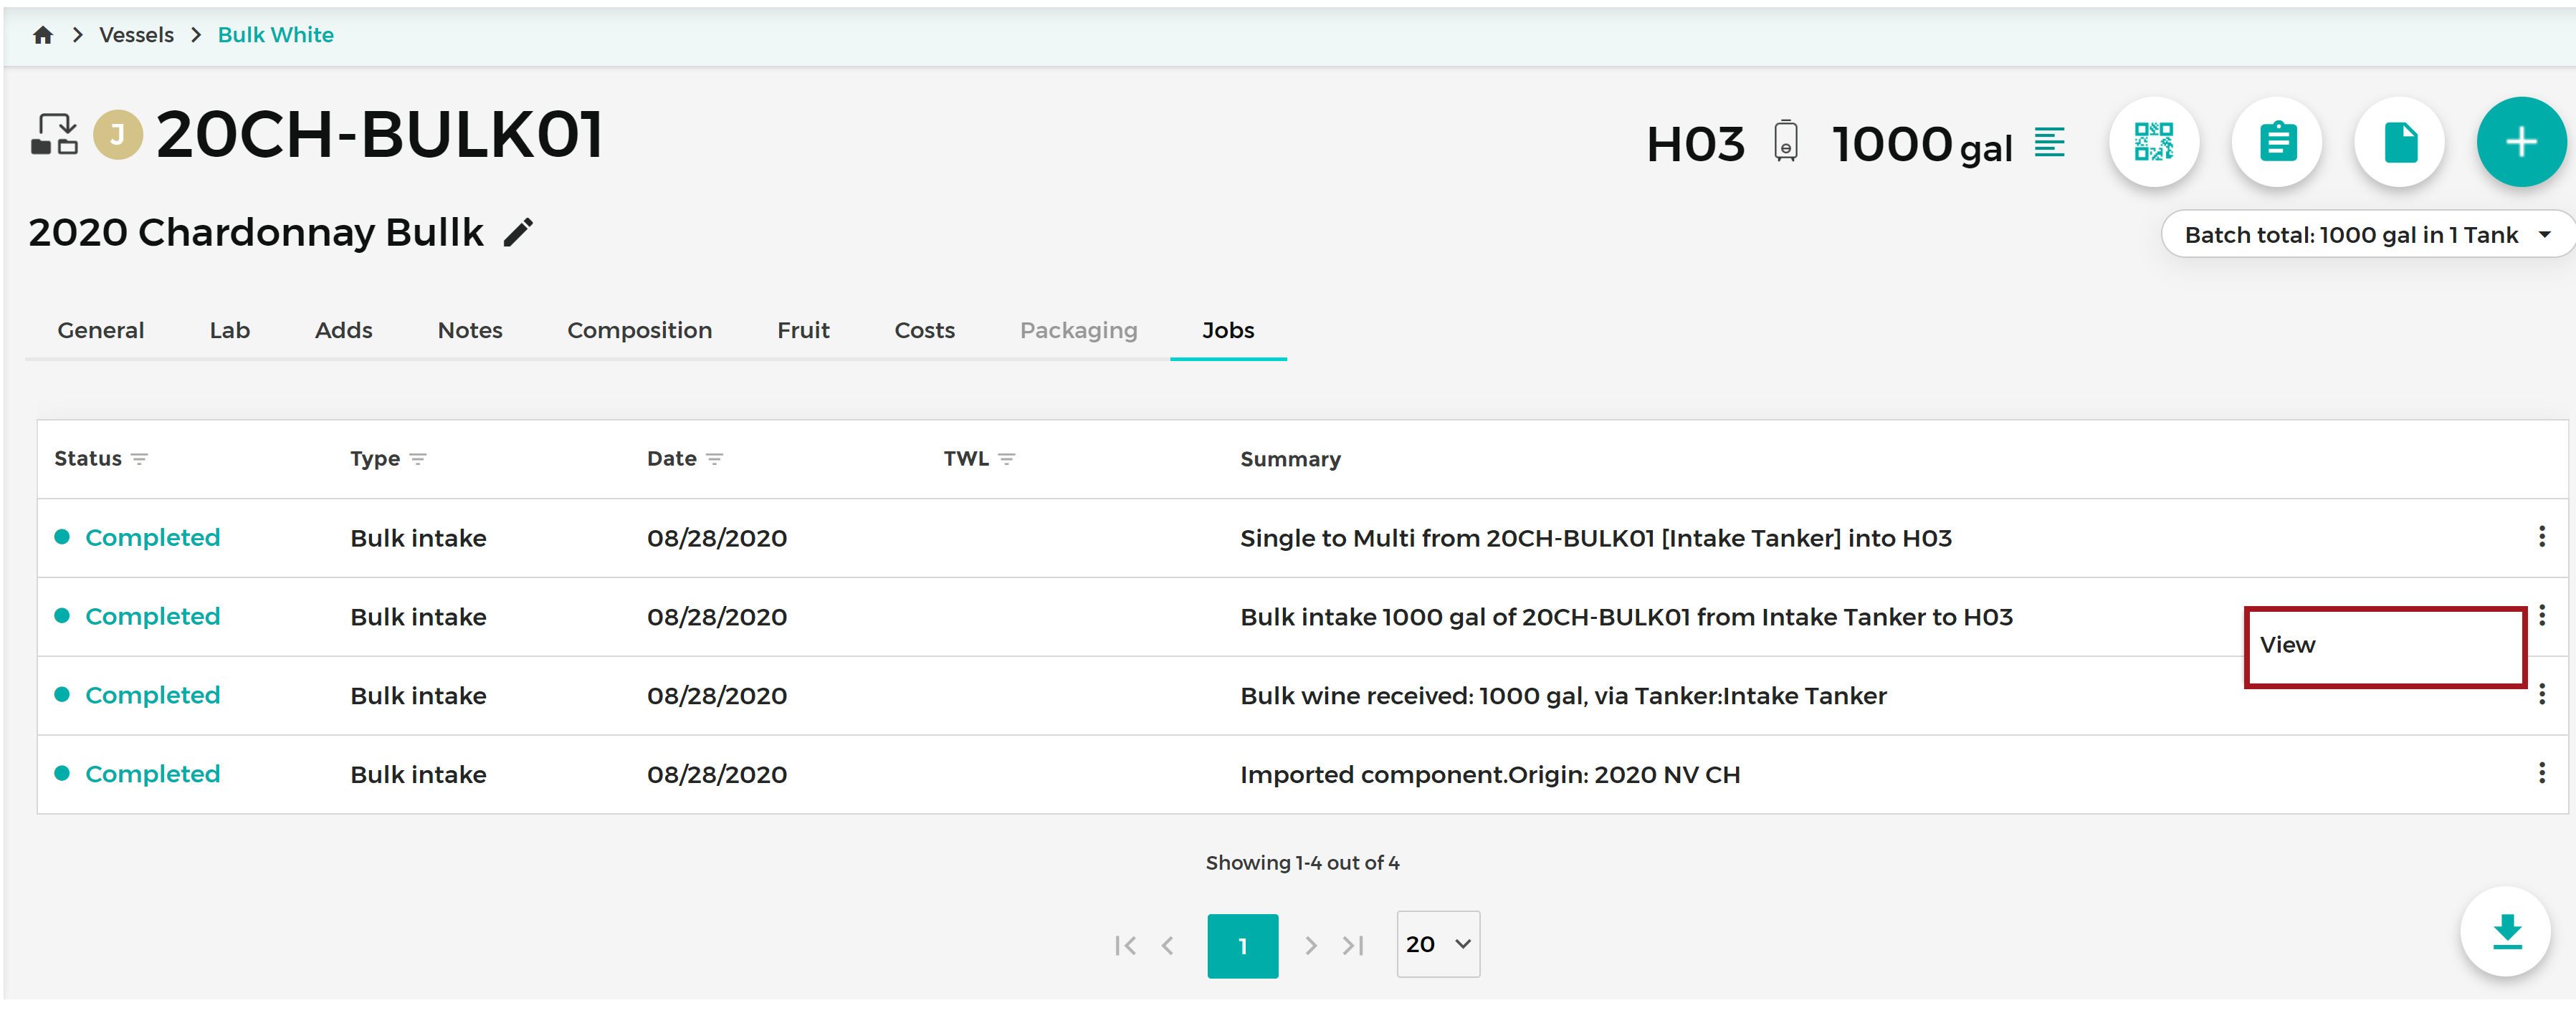
Task: Filter by the Status column
Action: click(139, 459)
